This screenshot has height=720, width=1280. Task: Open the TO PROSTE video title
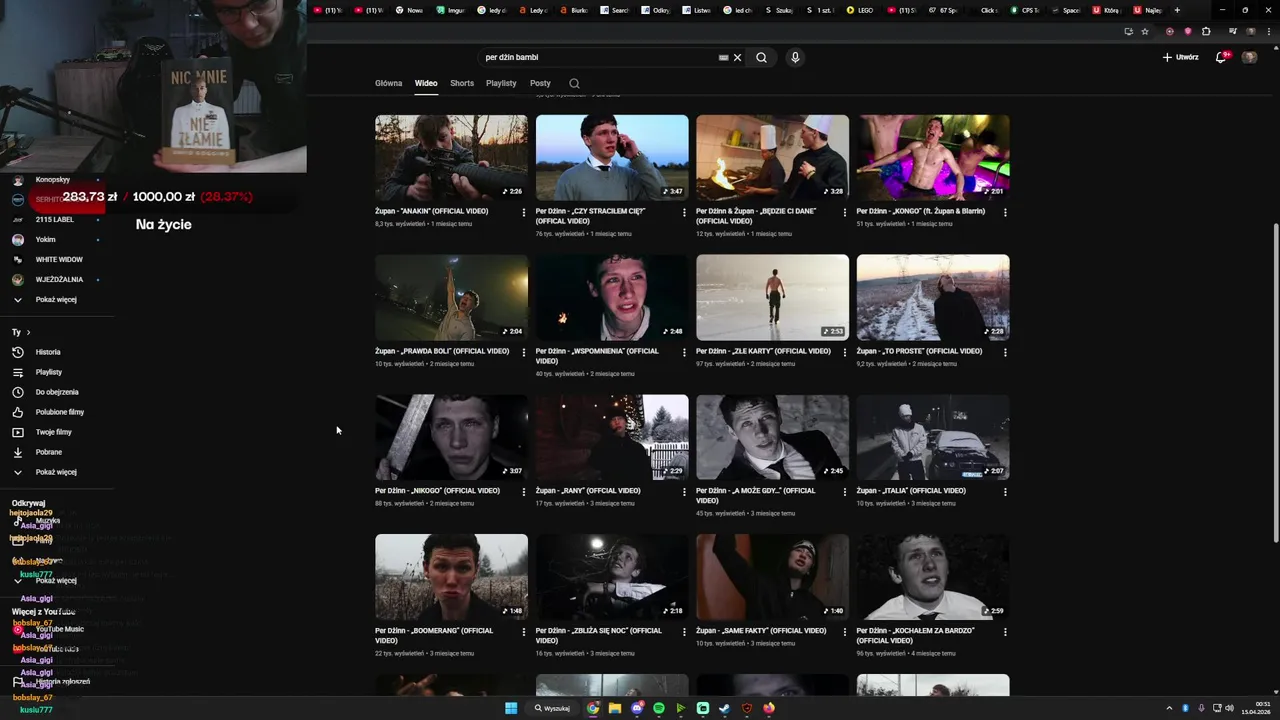tap(919, 351)
